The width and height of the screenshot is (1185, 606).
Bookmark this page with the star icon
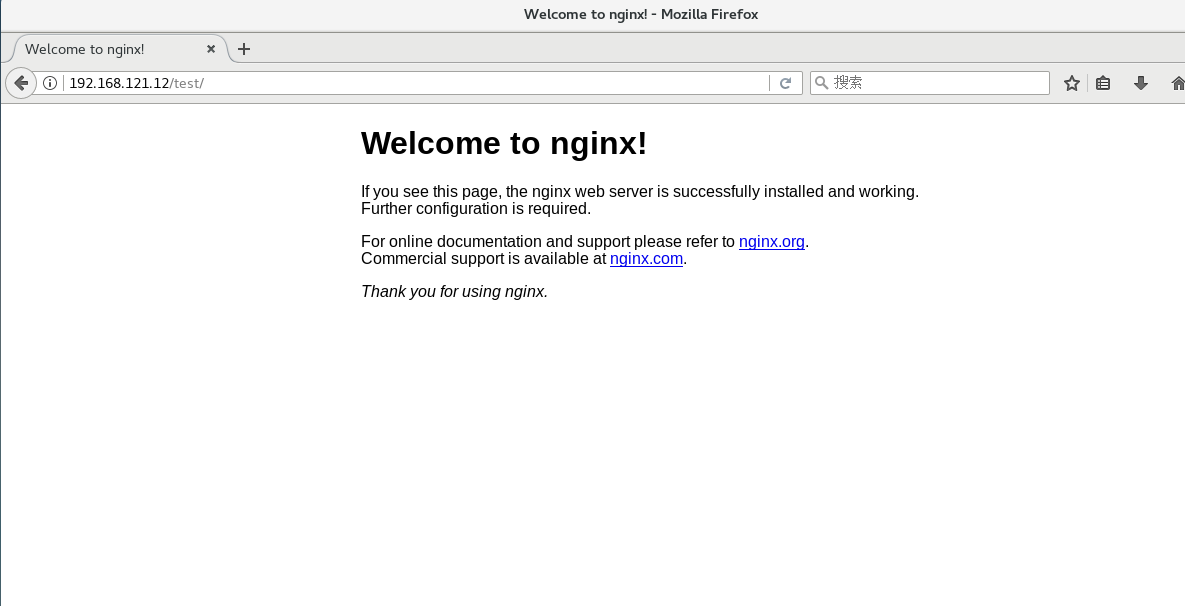point(1072,83)
